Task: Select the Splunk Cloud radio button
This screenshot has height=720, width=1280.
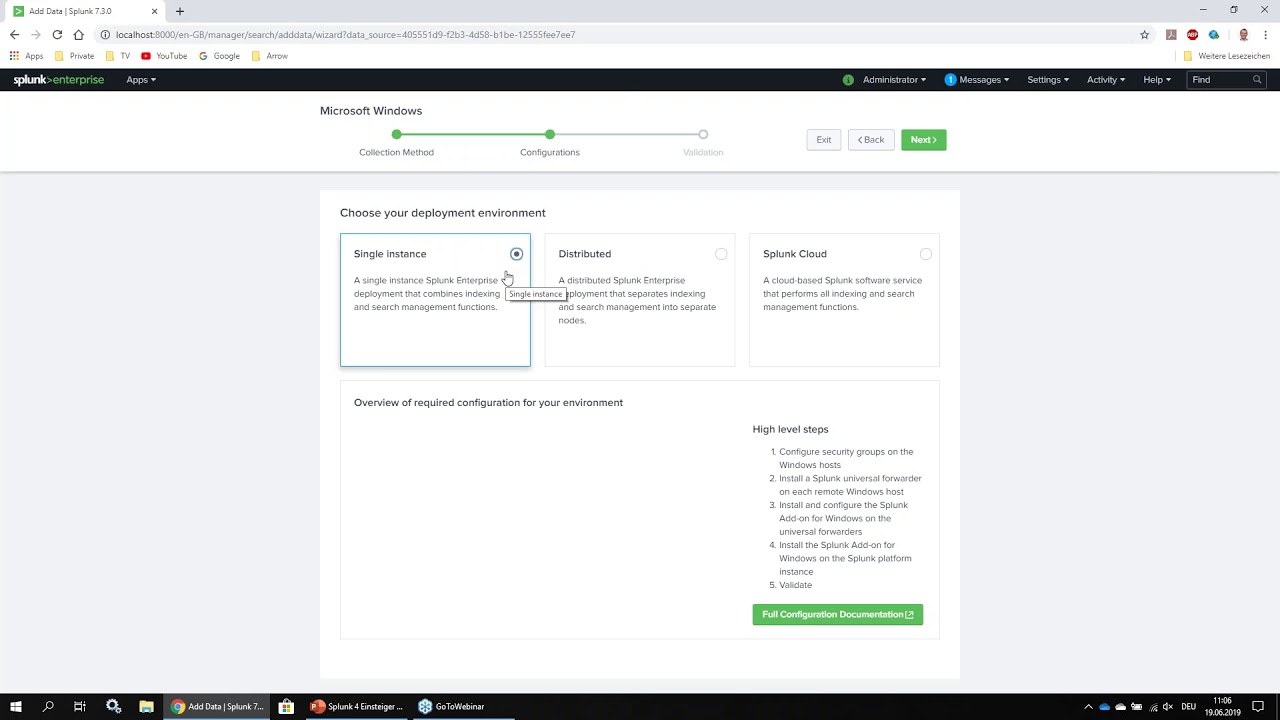Action: [x=926, y=254]
